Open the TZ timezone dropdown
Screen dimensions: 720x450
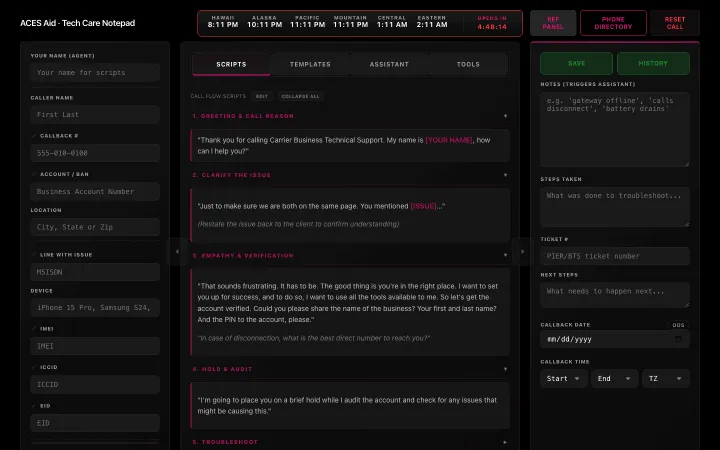[665, 379]
